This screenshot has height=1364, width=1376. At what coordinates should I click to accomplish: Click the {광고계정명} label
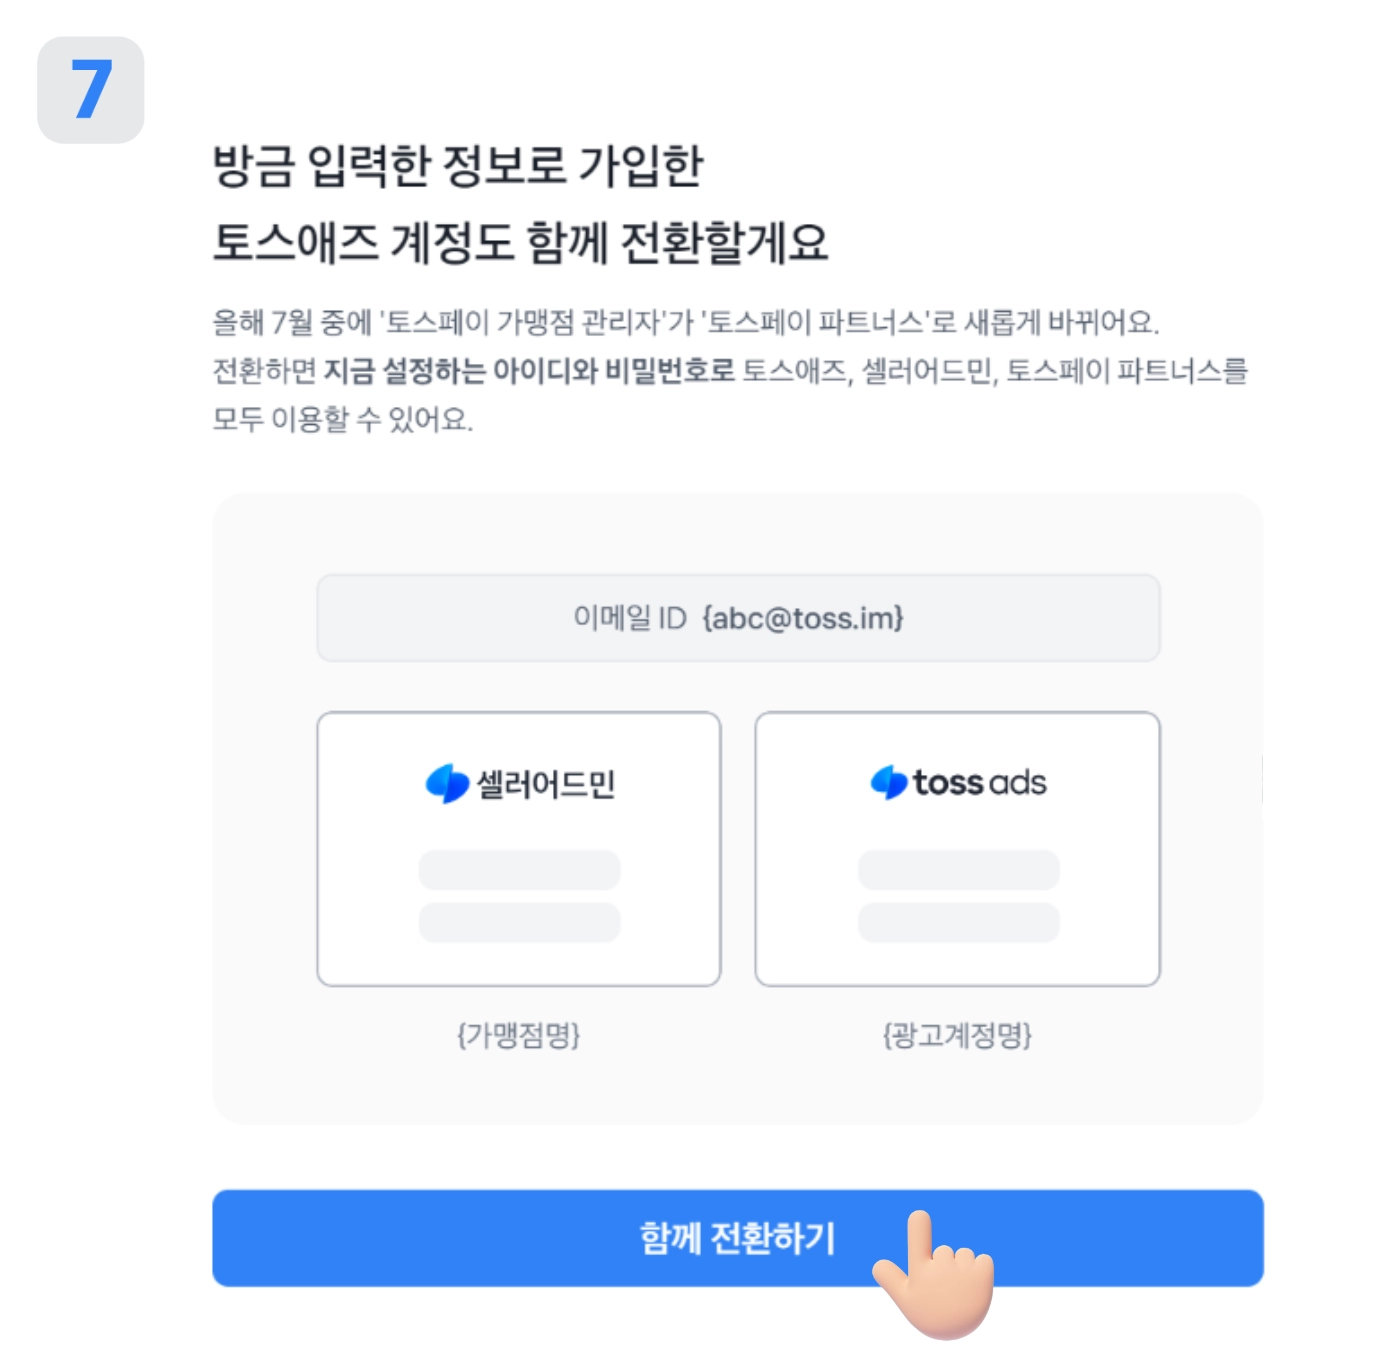click(957, 1034)
